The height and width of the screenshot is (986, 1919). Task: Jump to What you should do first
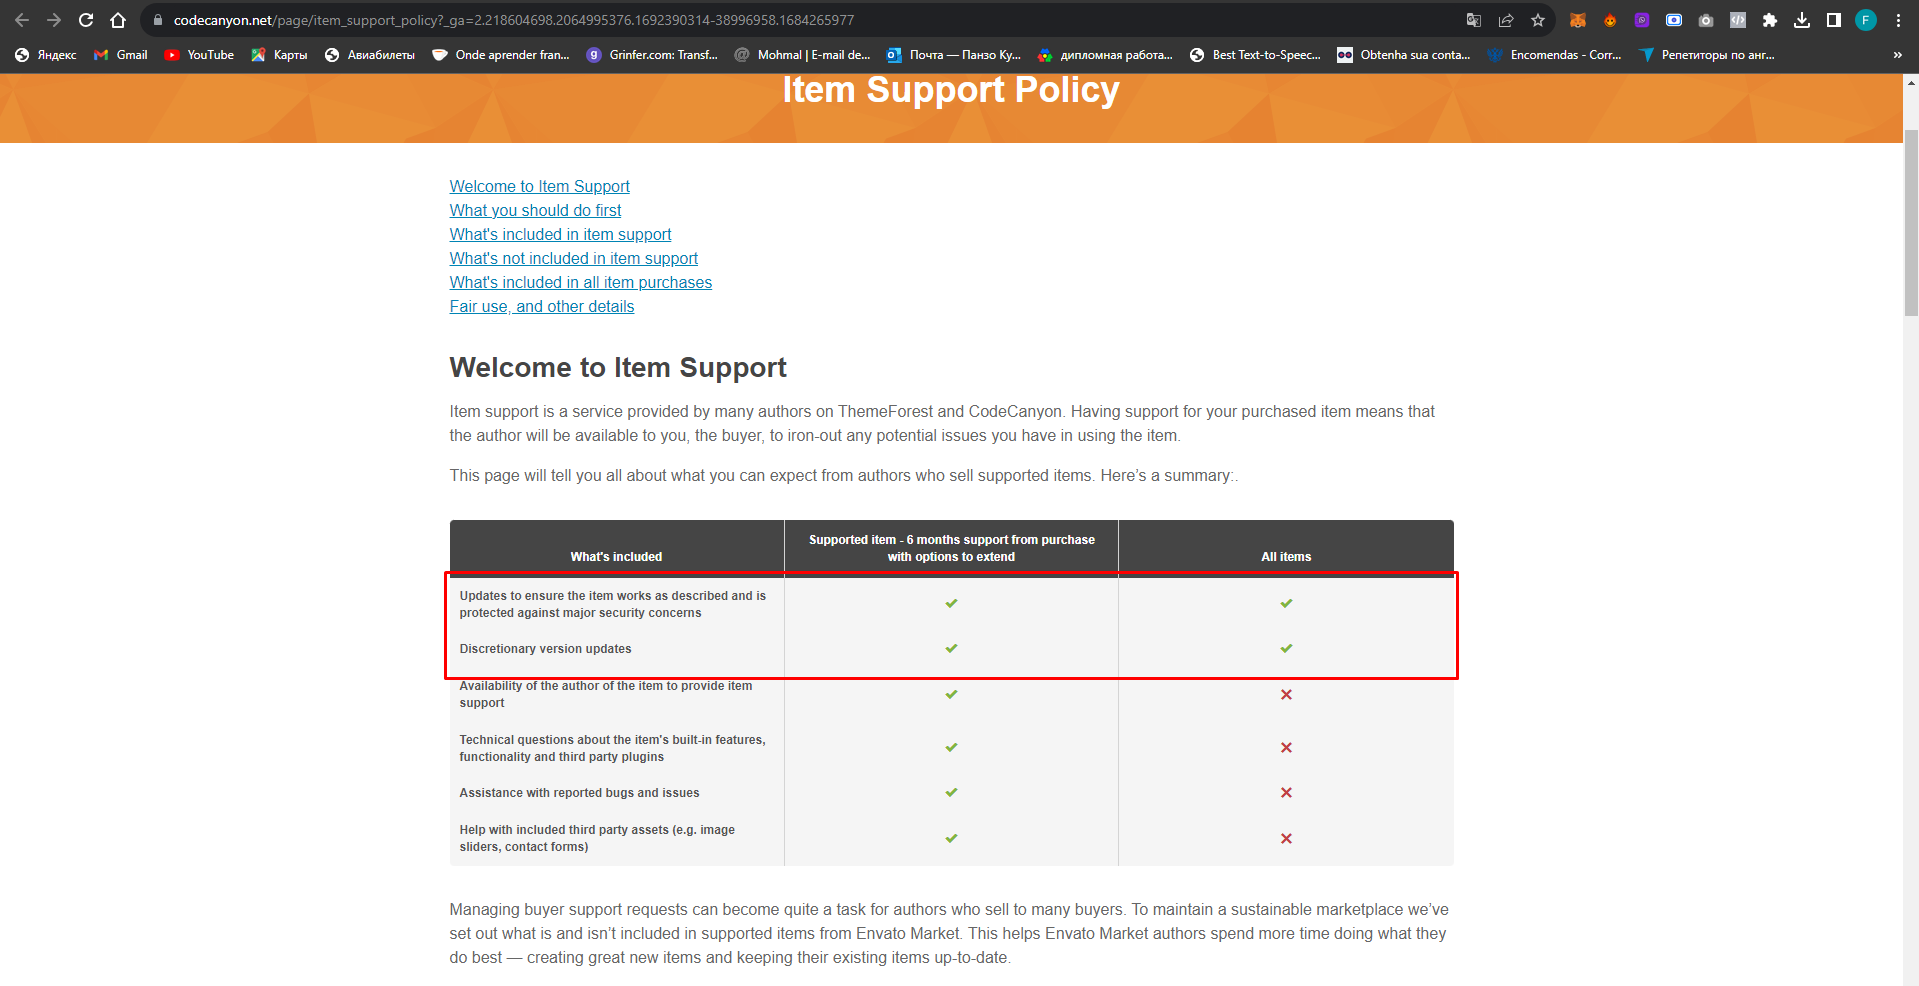(x=535, y=210)
